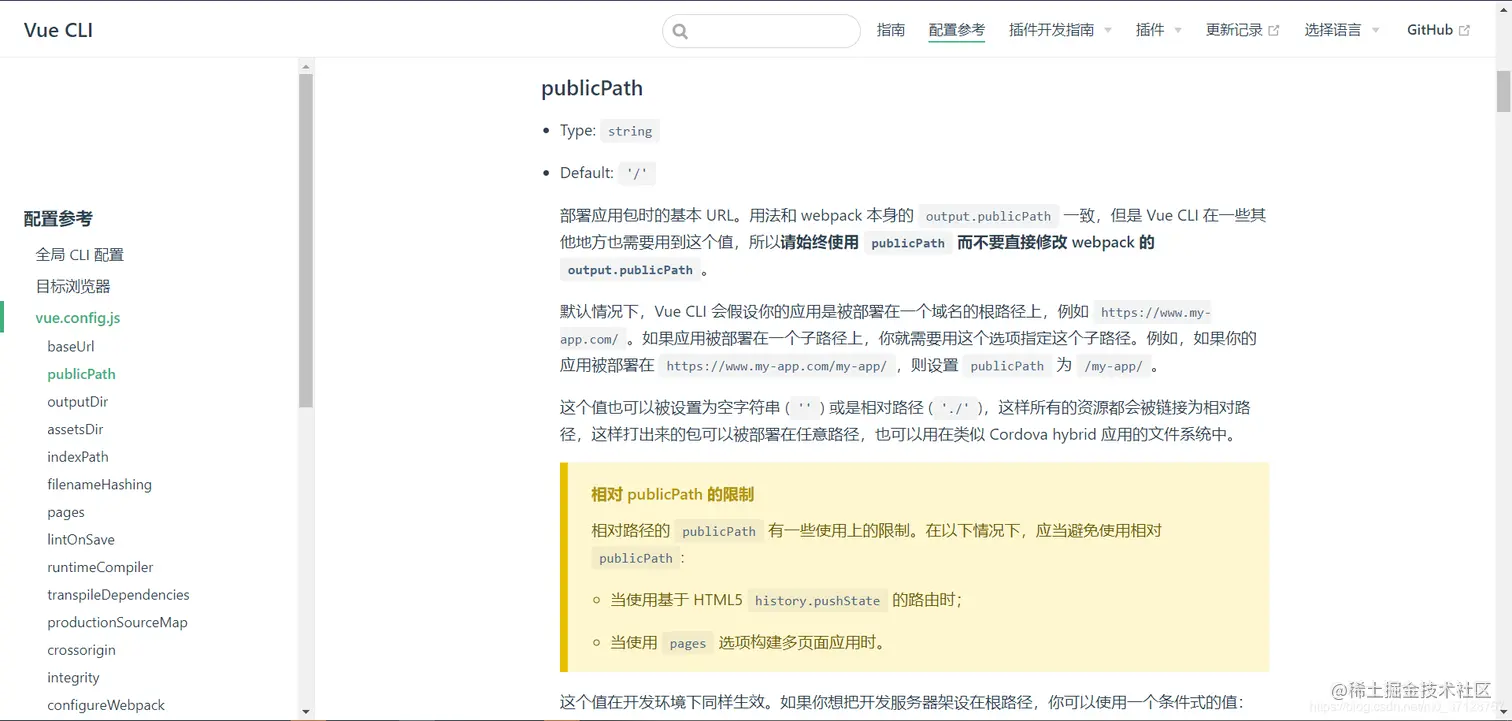The height and width of the screenshot is (721, 1512).
Task: Switch to the 指南 navigation item
Action: (891, 29)
